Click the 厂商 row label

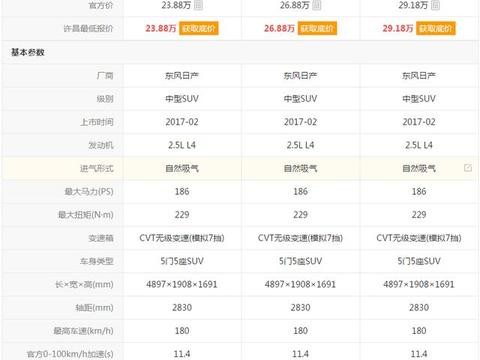[105, 76]
